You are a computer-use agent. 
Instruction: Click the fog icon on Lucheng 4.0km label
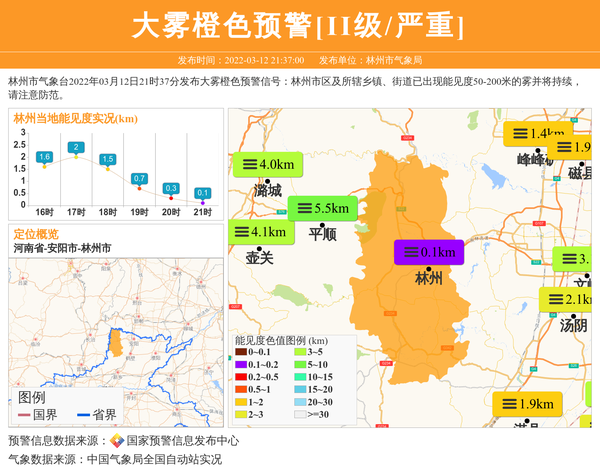(x=247, y=164)
